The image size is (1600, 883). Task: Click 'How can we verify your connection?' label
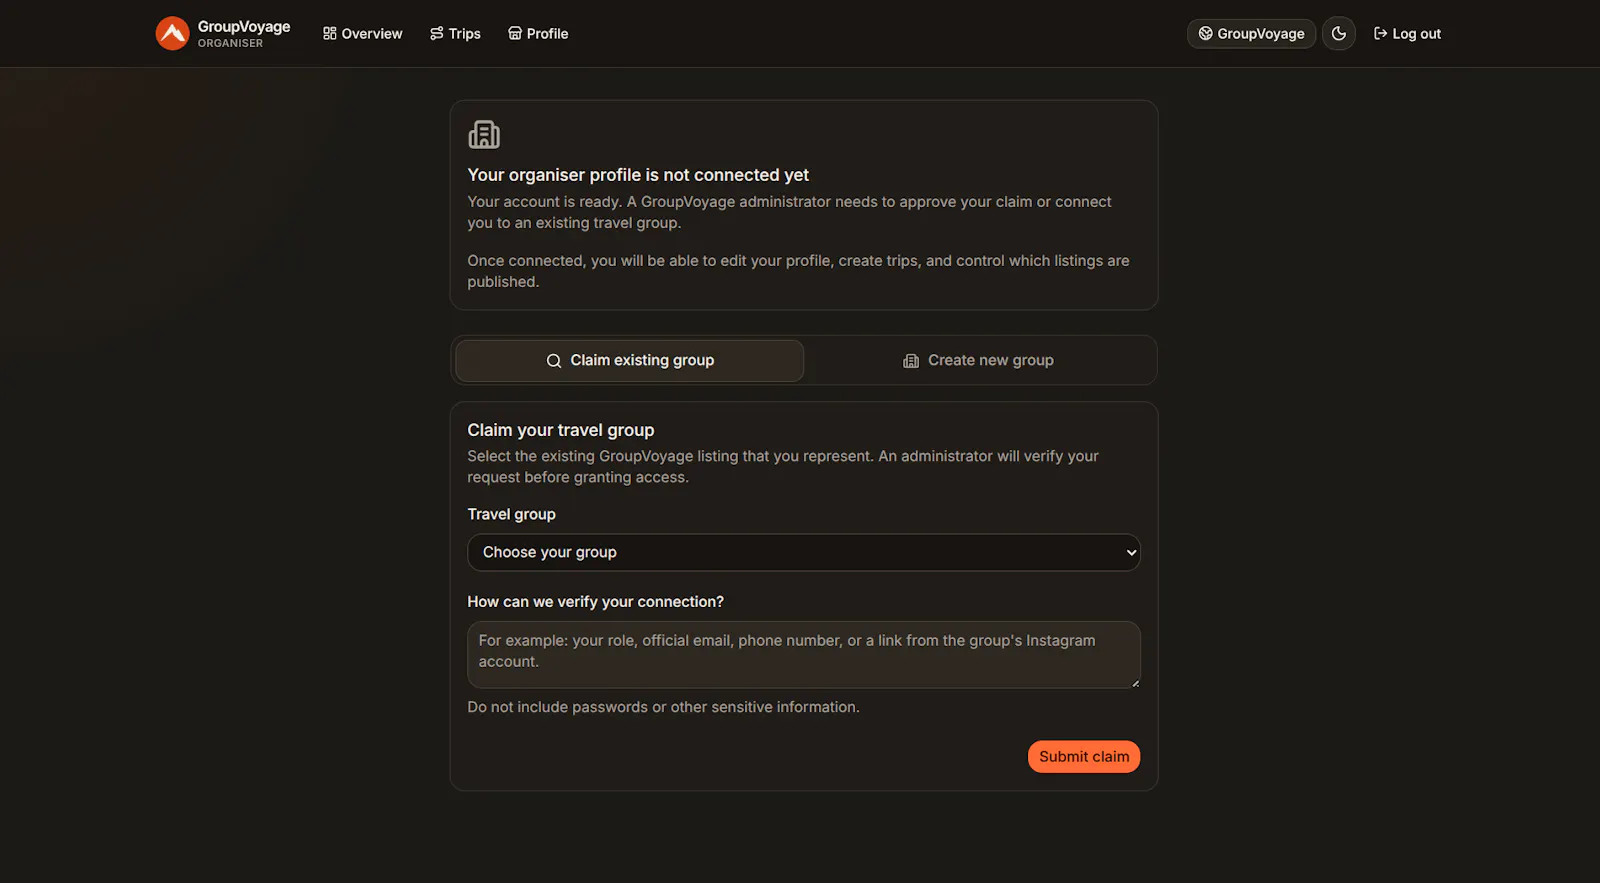[x=595, y=602]
